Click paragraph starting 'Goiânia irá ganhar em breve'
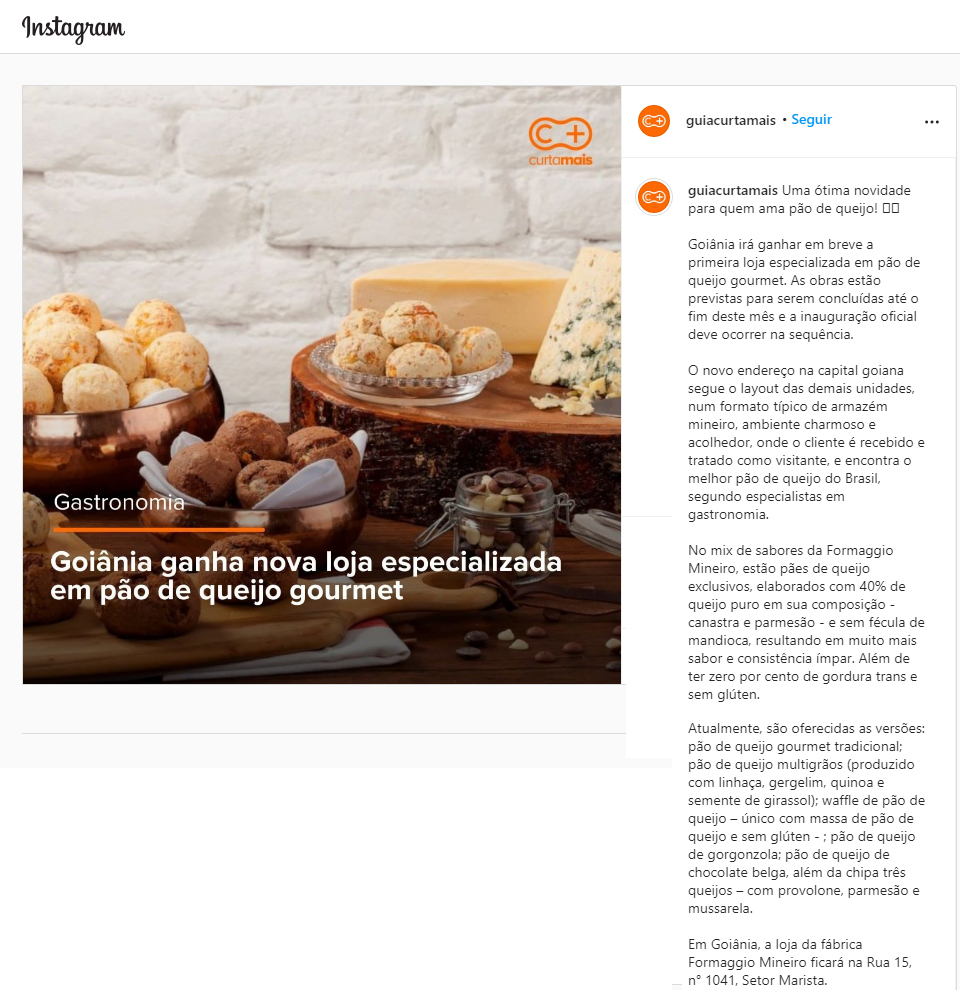Image resolution: width=960 pixels, height=990 pixels. coord(803,289)
